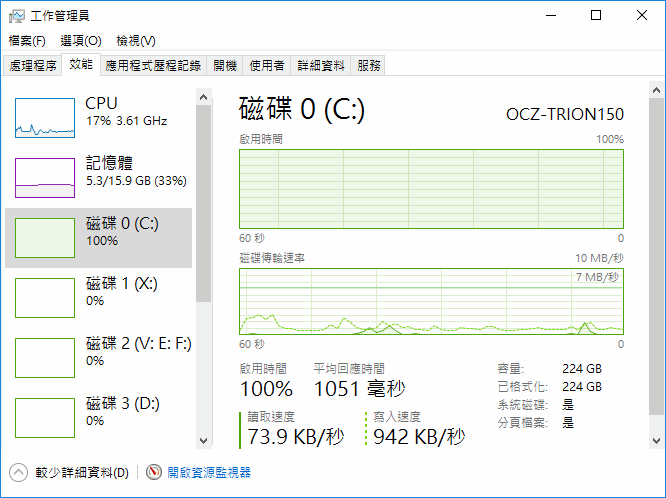
Task: Select 磁碟 0 (C:) in sidebar
Action: pos(98,238)
